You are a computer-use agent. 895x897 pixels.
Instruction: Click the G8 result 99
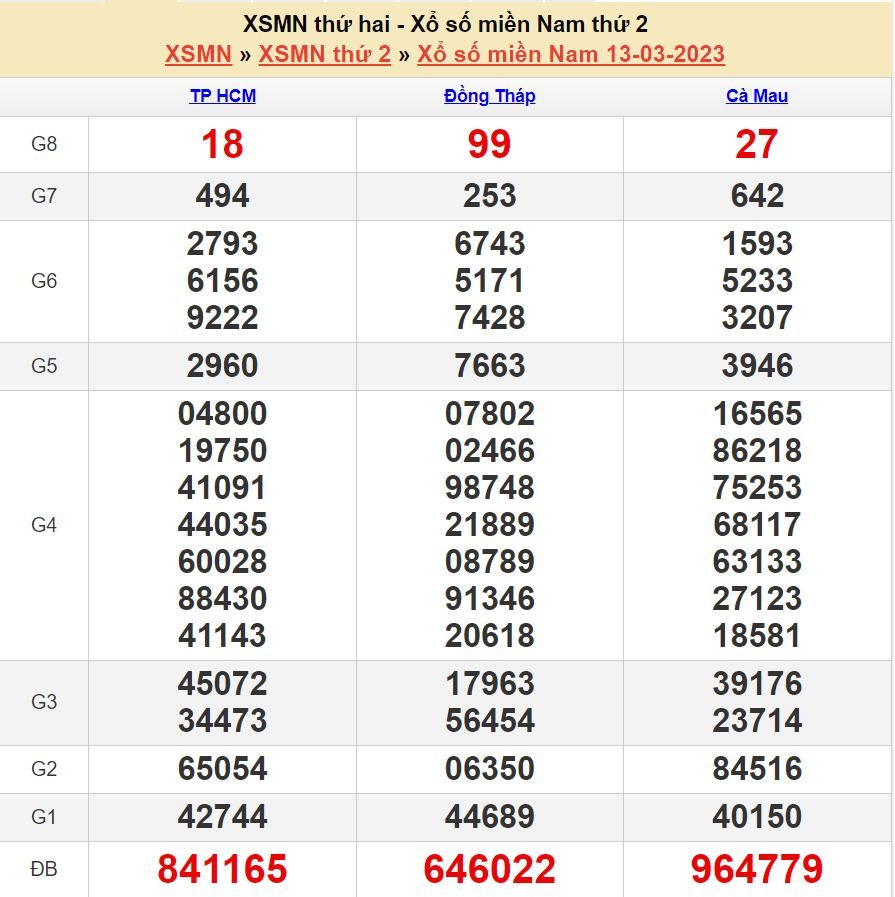(490, 144)
